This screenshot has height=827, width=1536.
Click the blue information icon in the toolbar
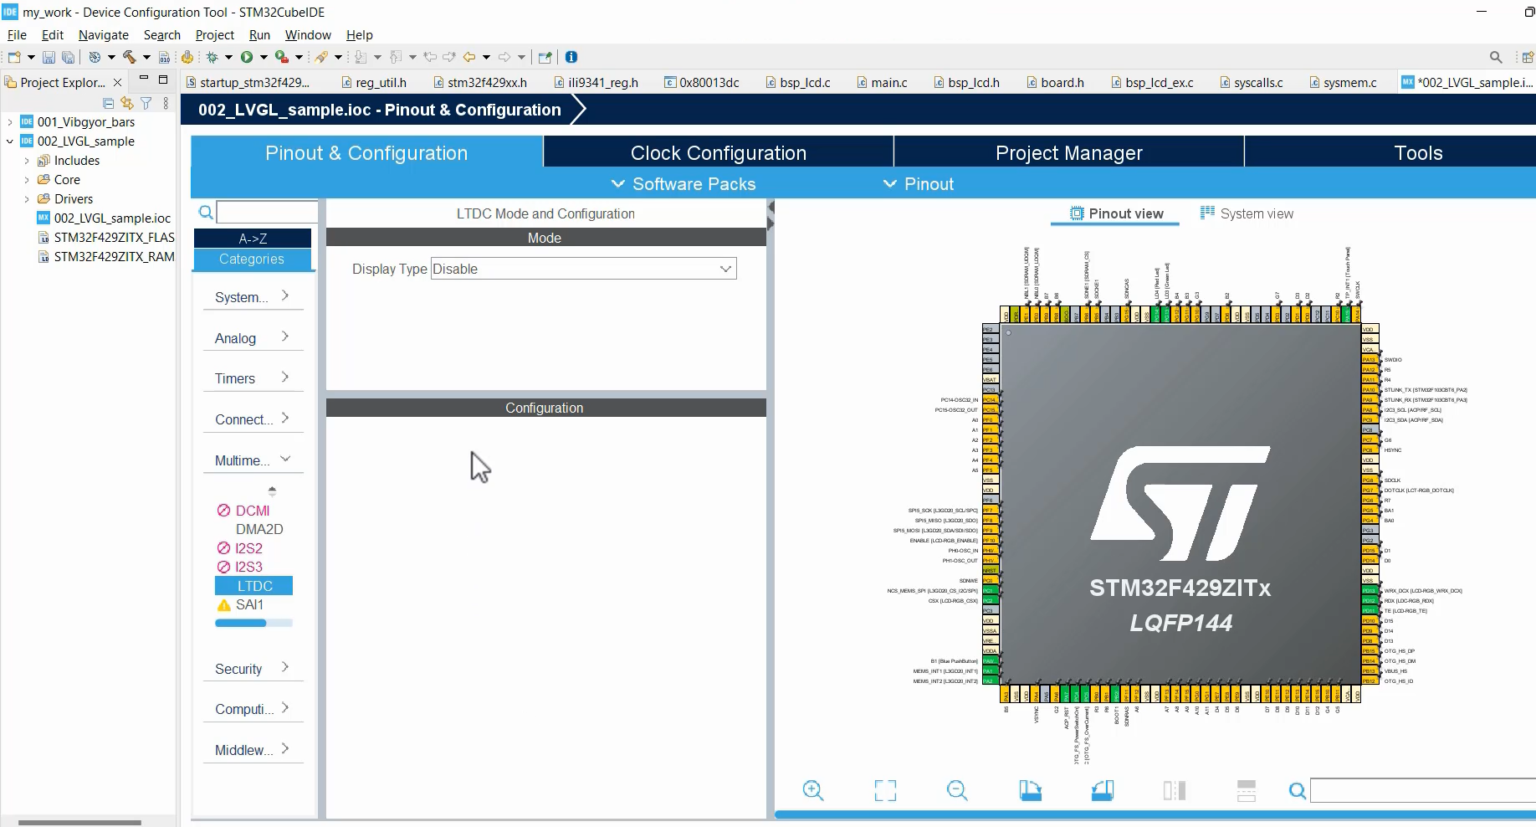pos(571,57)
